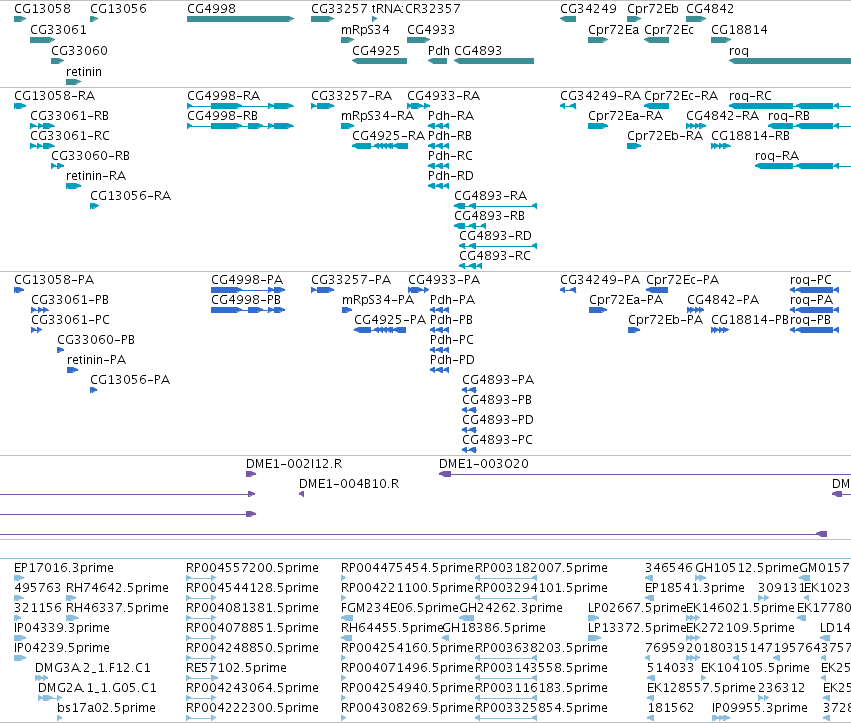
Task: Click the Pdh-RD transcript label
Action: [451, 176]
